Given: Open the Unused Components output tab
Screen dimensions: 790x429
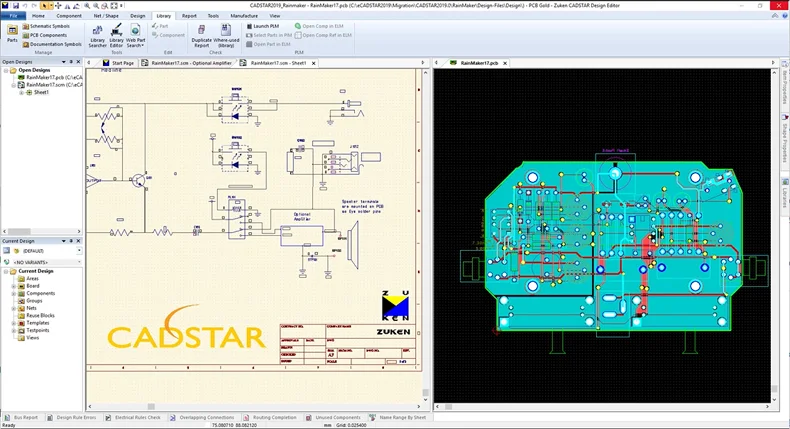Looking at the screenshot, I should tap(333, 417).
